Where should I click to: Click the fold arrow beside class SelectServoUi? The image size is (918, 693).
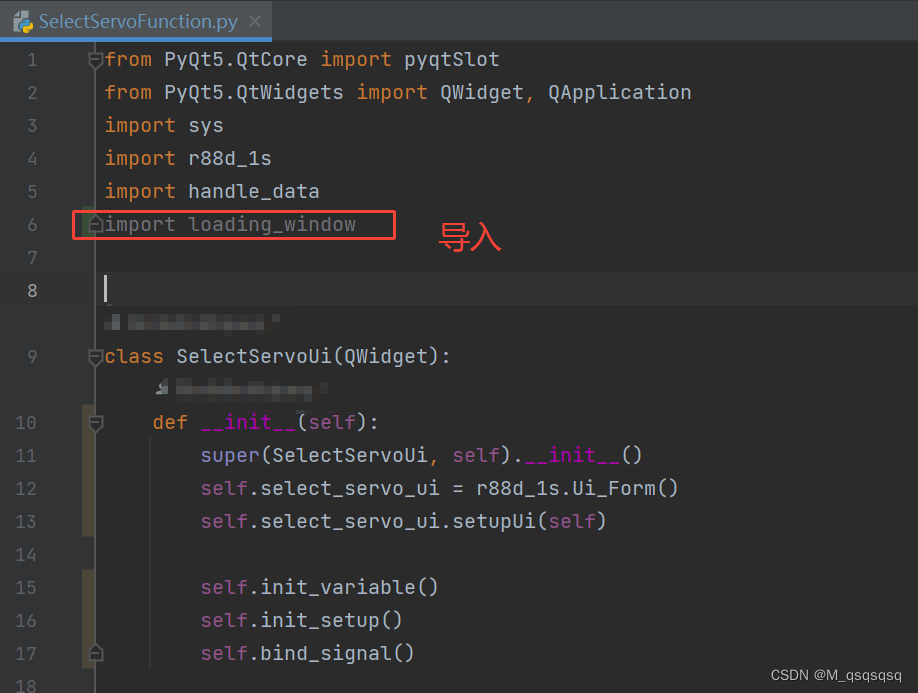click(x=94, y=356)
